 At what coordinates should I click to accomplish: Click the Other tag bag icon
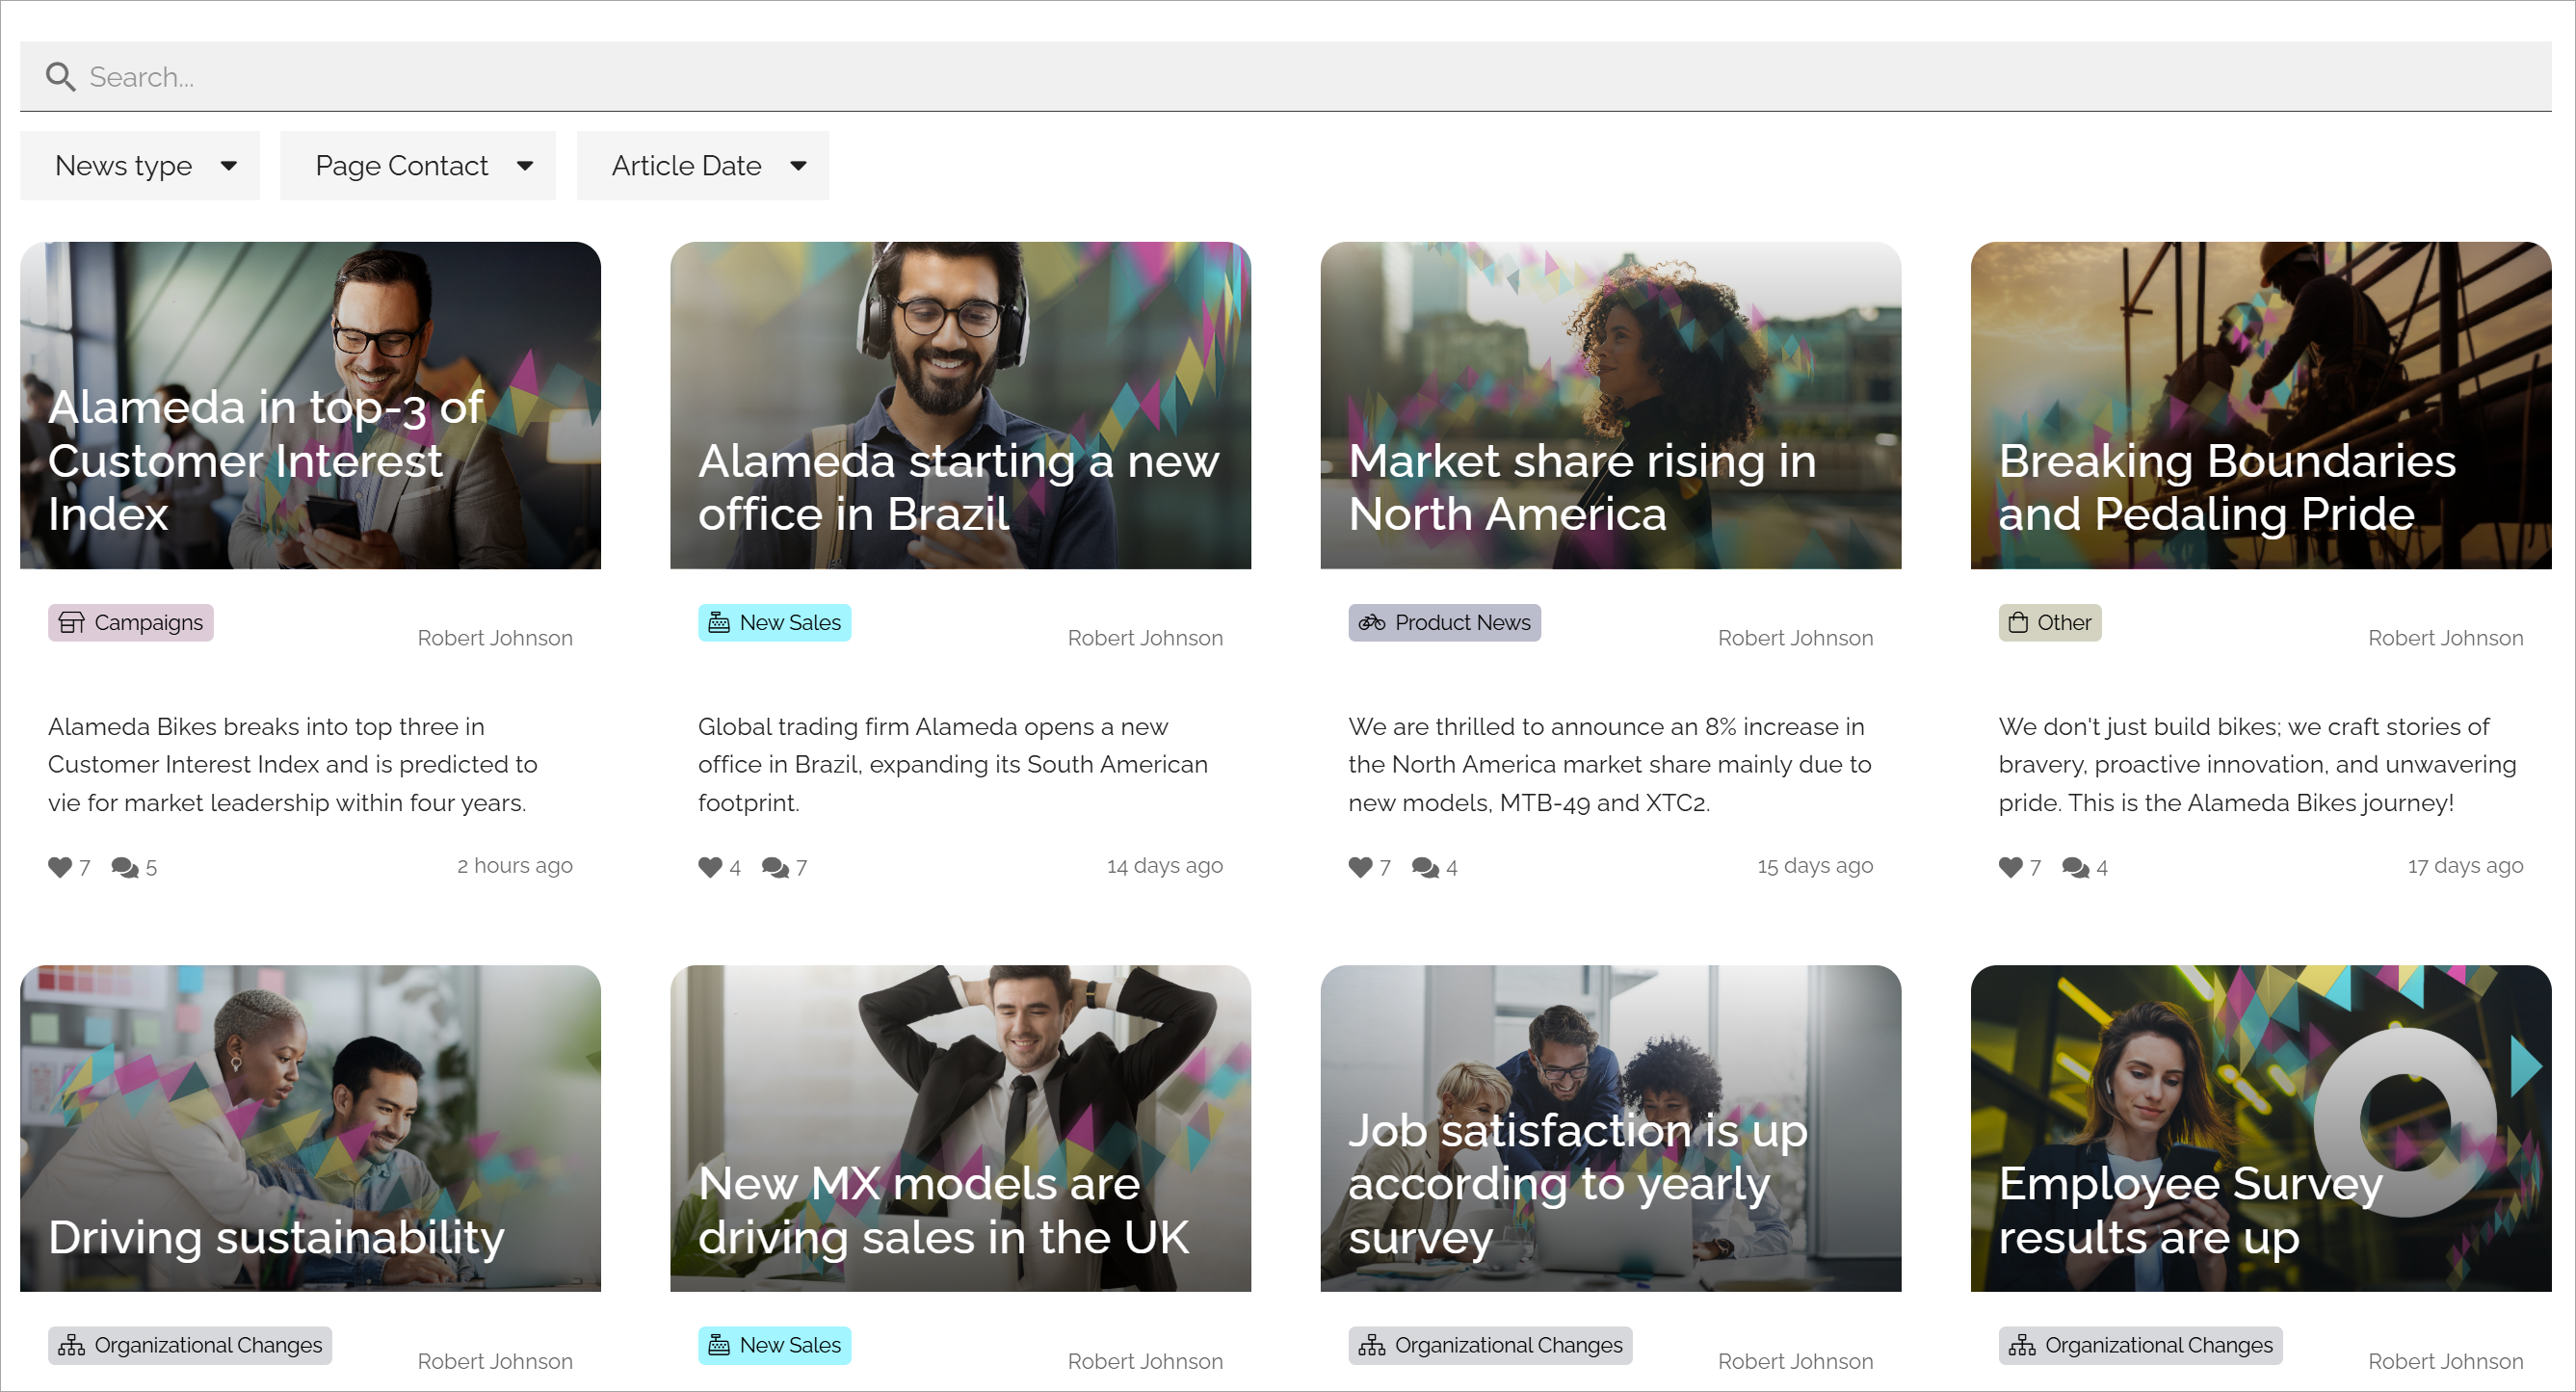point(2019,623)
